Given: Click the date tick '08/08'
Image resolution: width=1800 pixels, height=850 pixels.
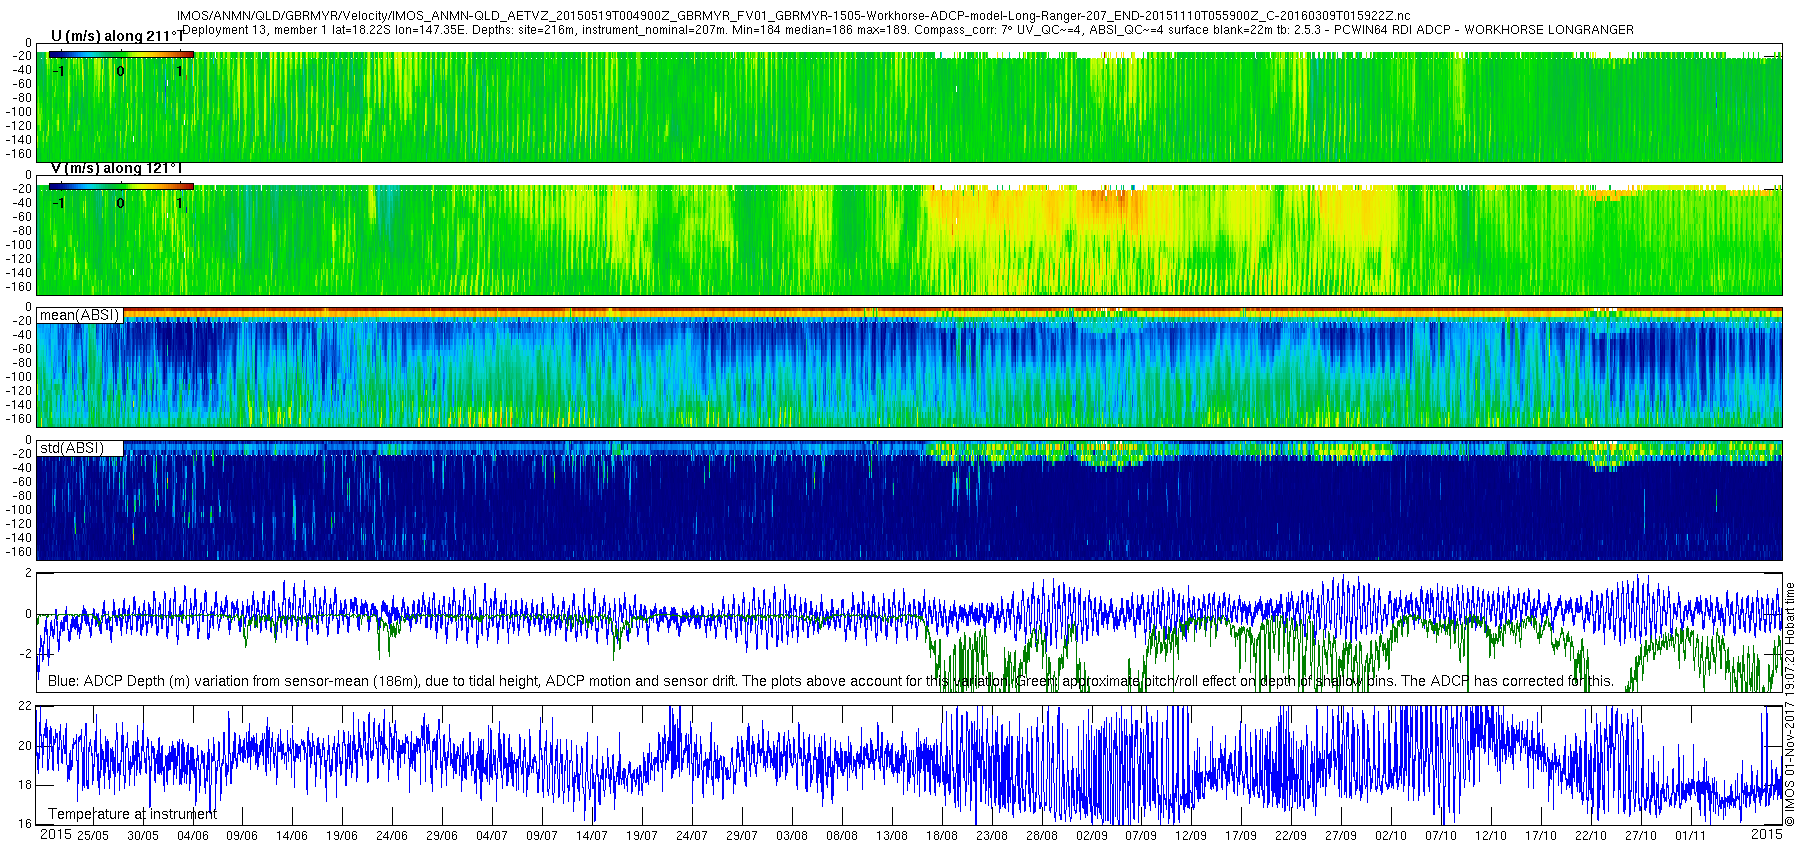Looking at the screenshot, I should click(842, 836).
